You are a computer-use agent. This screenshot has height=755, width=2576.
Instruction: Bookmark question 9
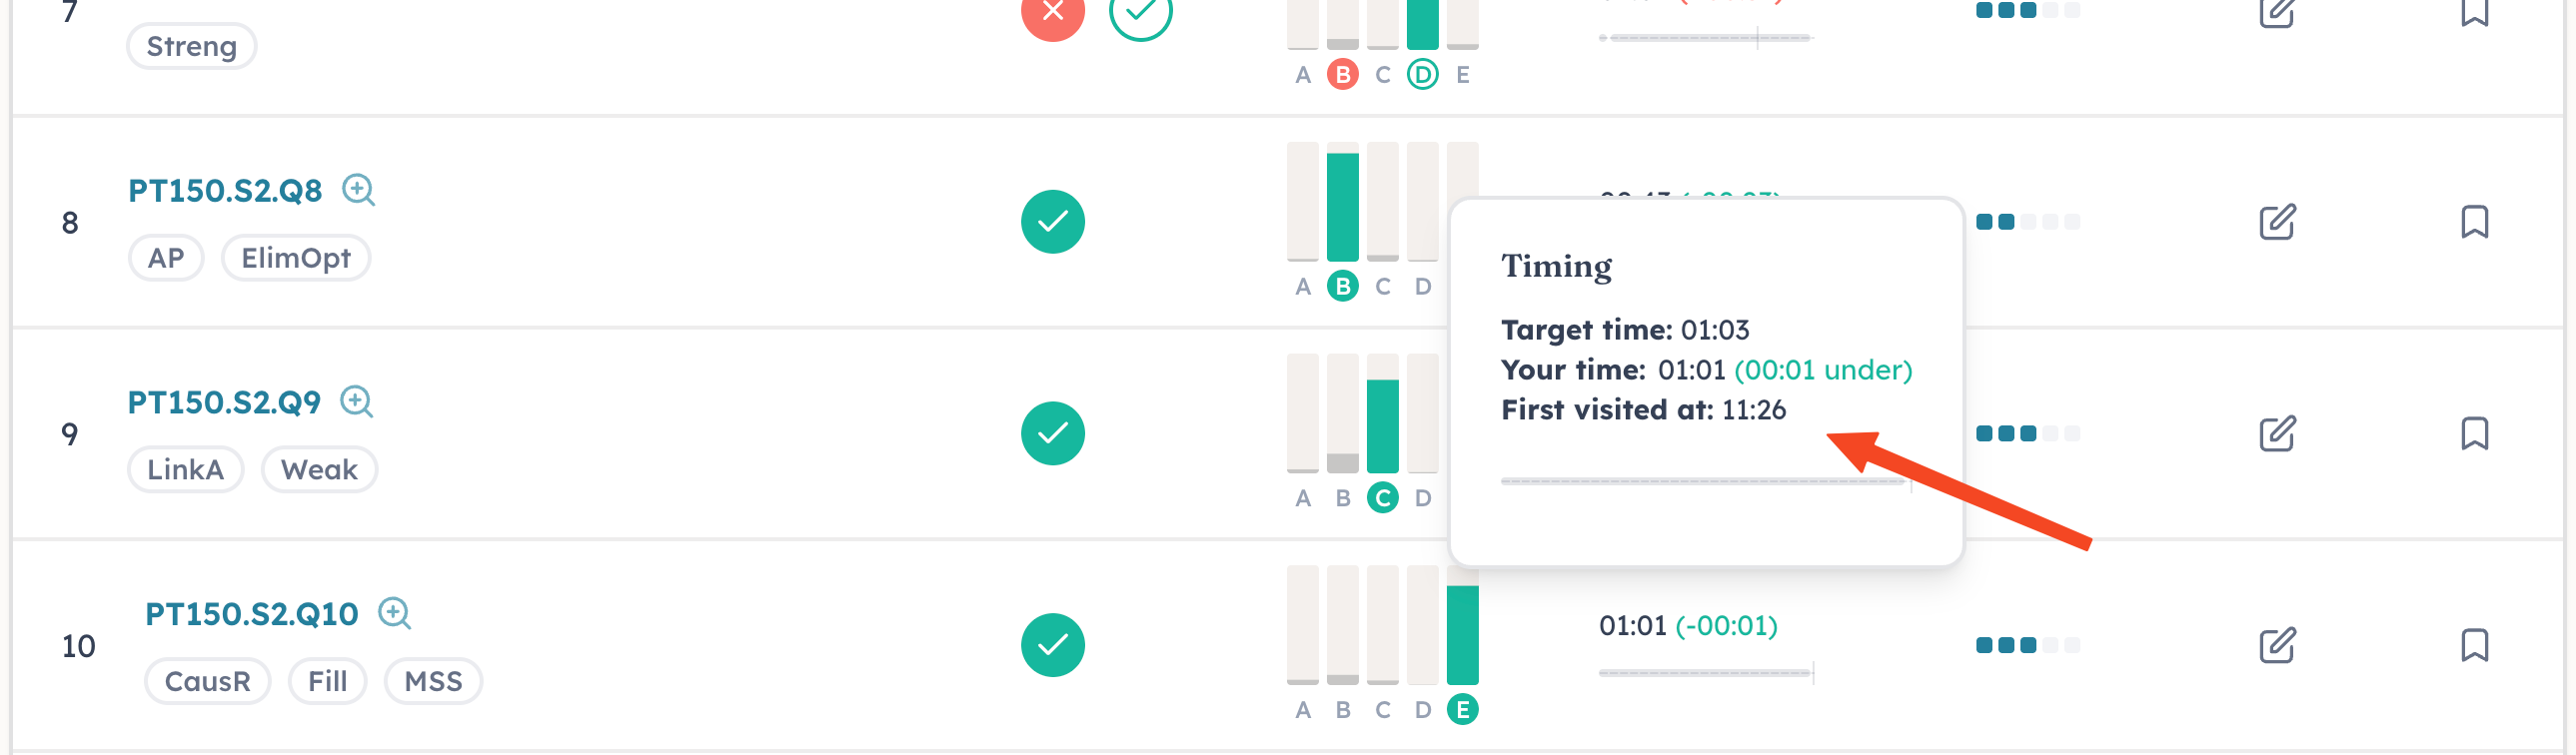coord(2474,433)
